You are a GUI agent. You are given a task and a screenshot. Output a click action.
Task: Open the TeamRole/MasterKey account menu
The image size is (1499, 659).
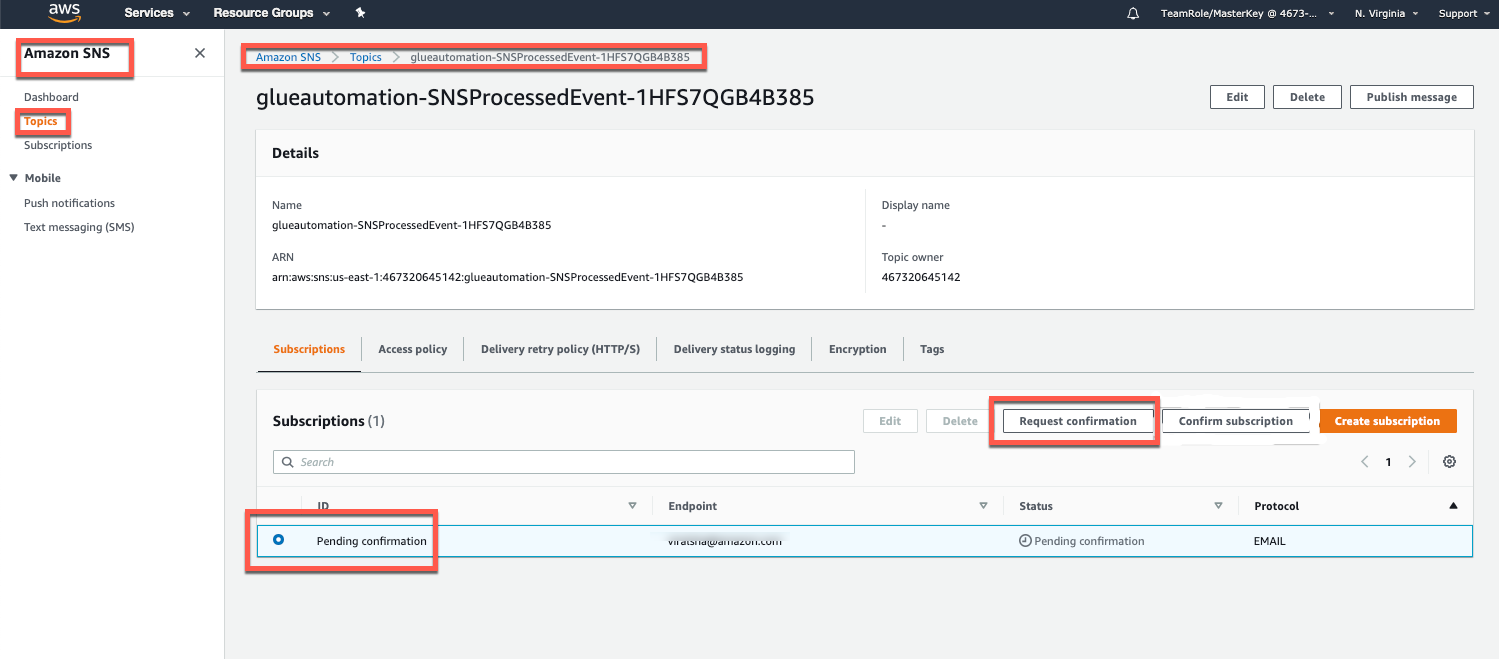pos(1248,14)
